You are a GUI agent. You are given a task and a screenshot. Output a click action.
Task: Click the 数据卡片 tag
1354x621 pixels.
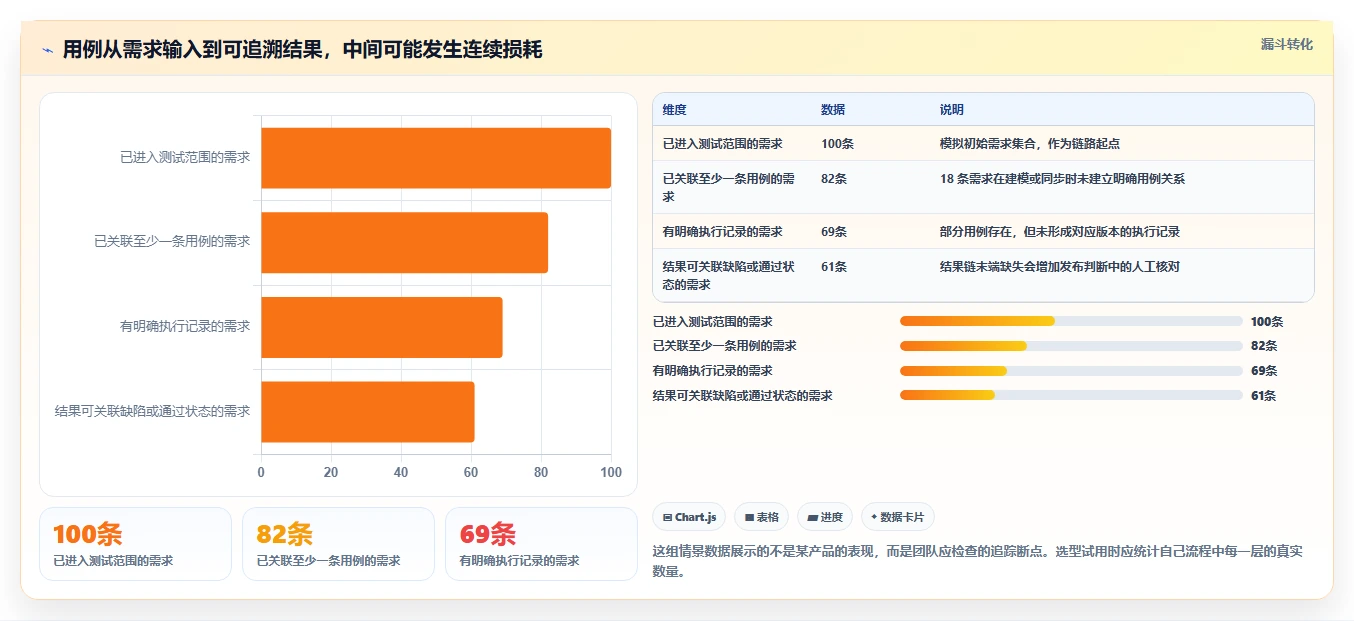897,517
